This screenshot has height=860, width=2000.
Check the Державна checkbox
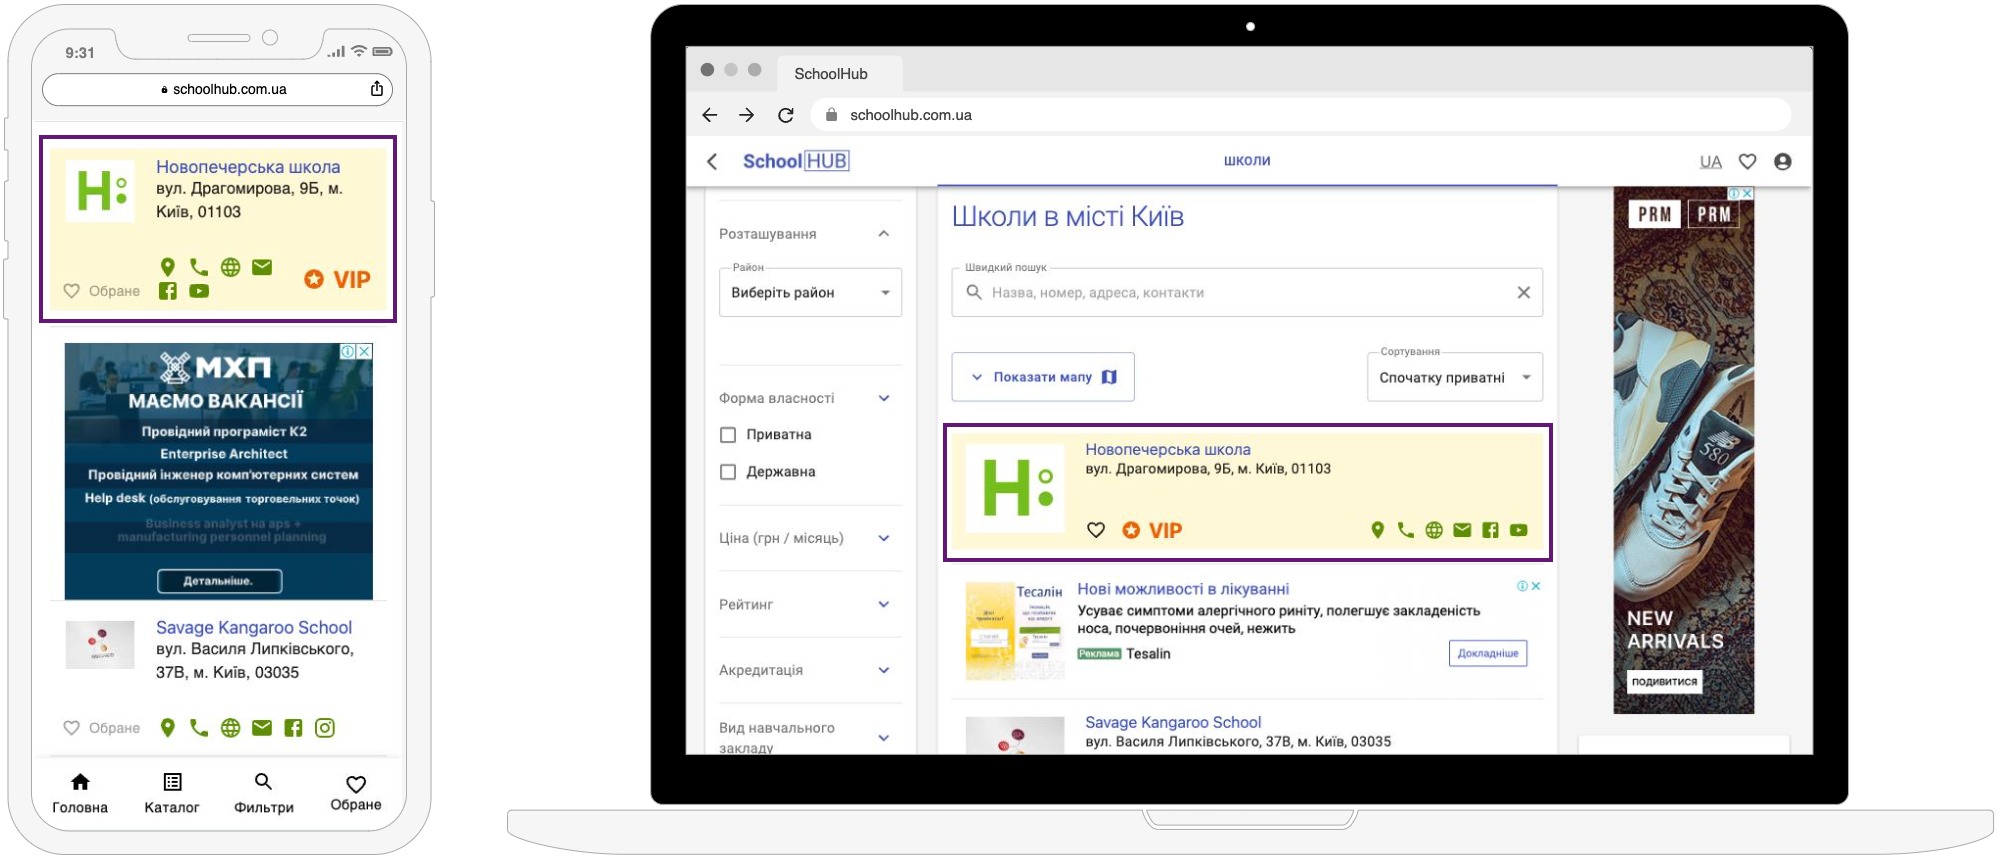point(728,472)
